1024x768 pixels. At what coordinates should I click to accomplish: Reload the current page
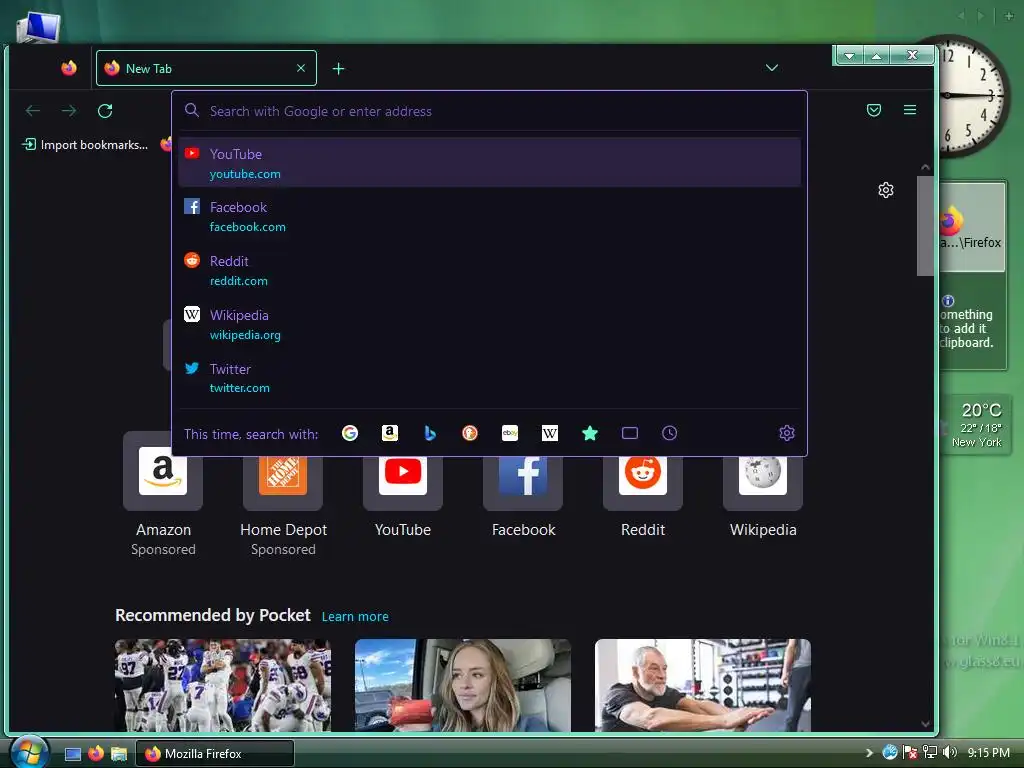pyautogui.click(x=105, y=110)
